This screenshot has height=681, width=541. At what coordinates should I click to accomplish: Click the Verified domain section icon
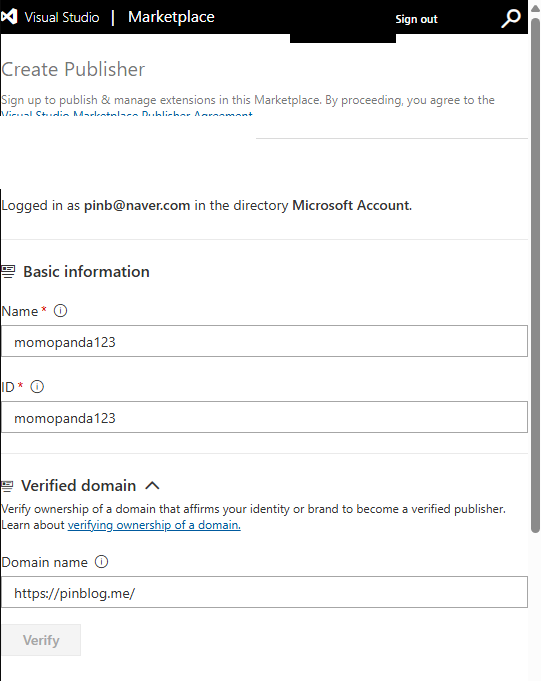7,486
